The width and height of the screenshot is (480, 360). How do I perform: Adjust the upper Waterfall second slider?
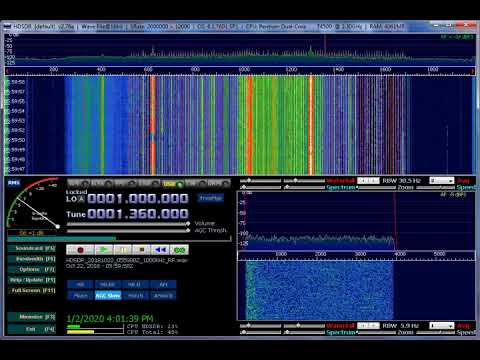304,181
